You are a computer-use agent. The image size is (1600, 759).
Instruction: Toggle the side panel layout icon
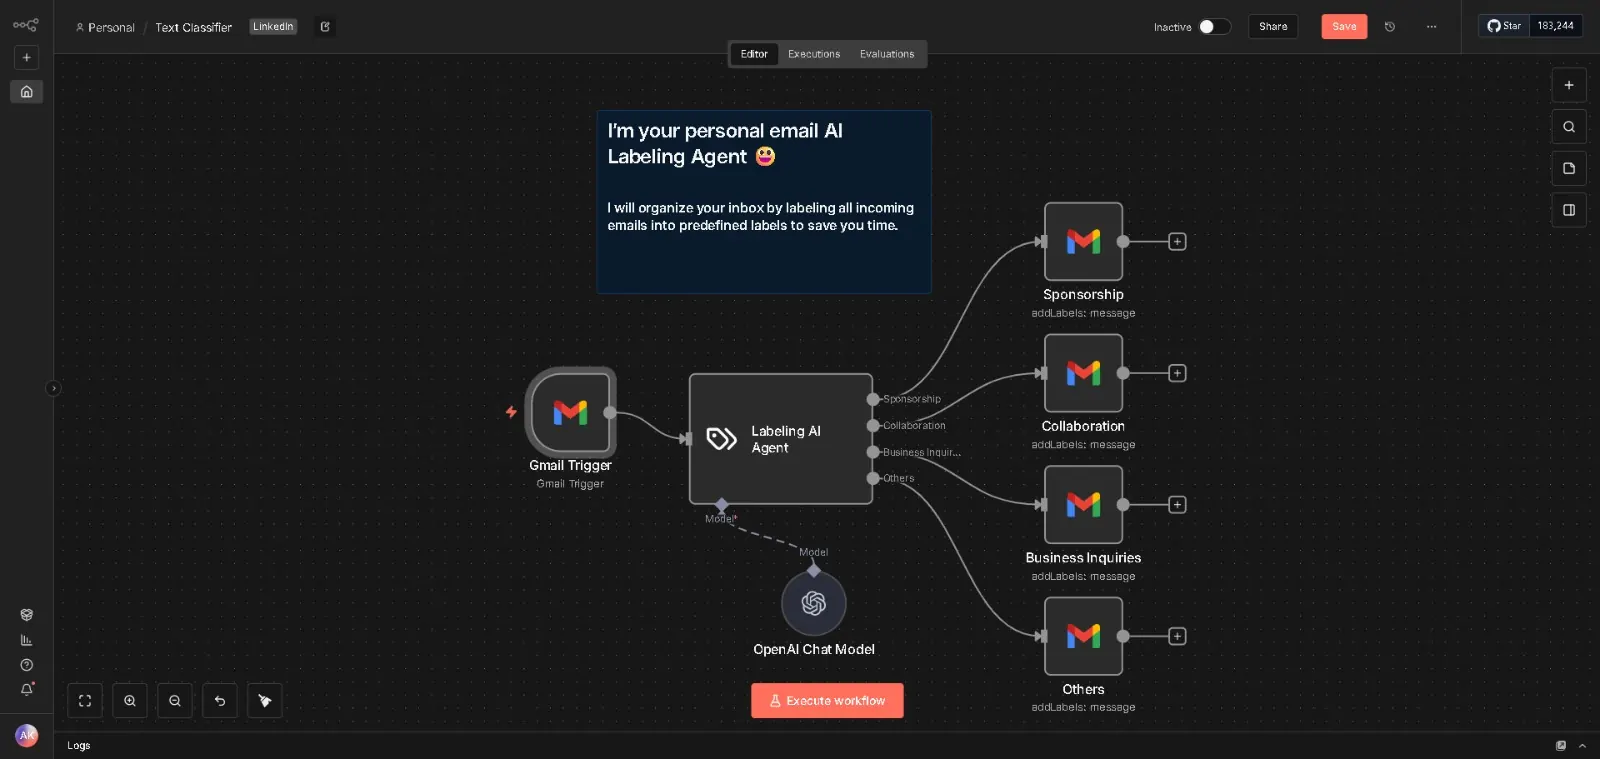coord(1569,210)
